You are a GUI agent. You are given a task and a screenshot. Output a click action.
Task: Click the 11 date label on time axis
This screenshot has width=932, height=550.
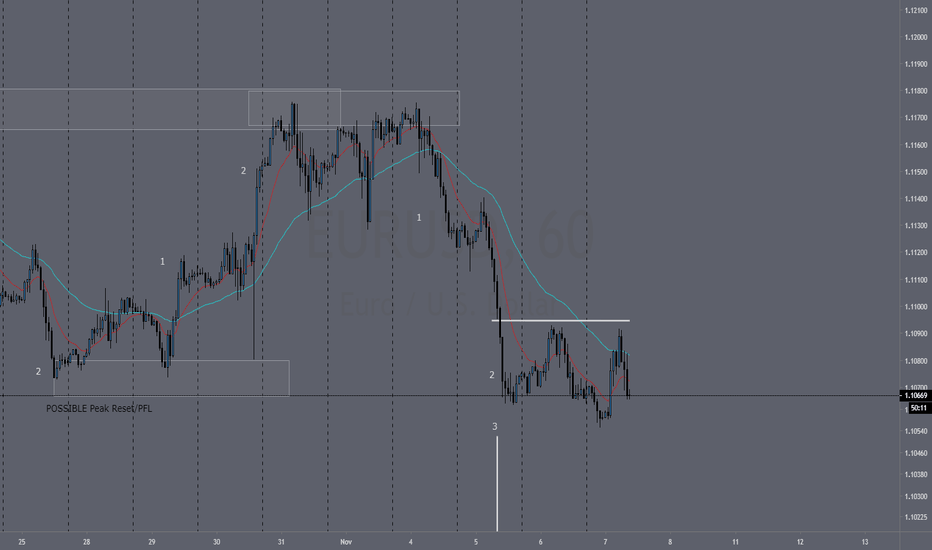tap(735, 542)
